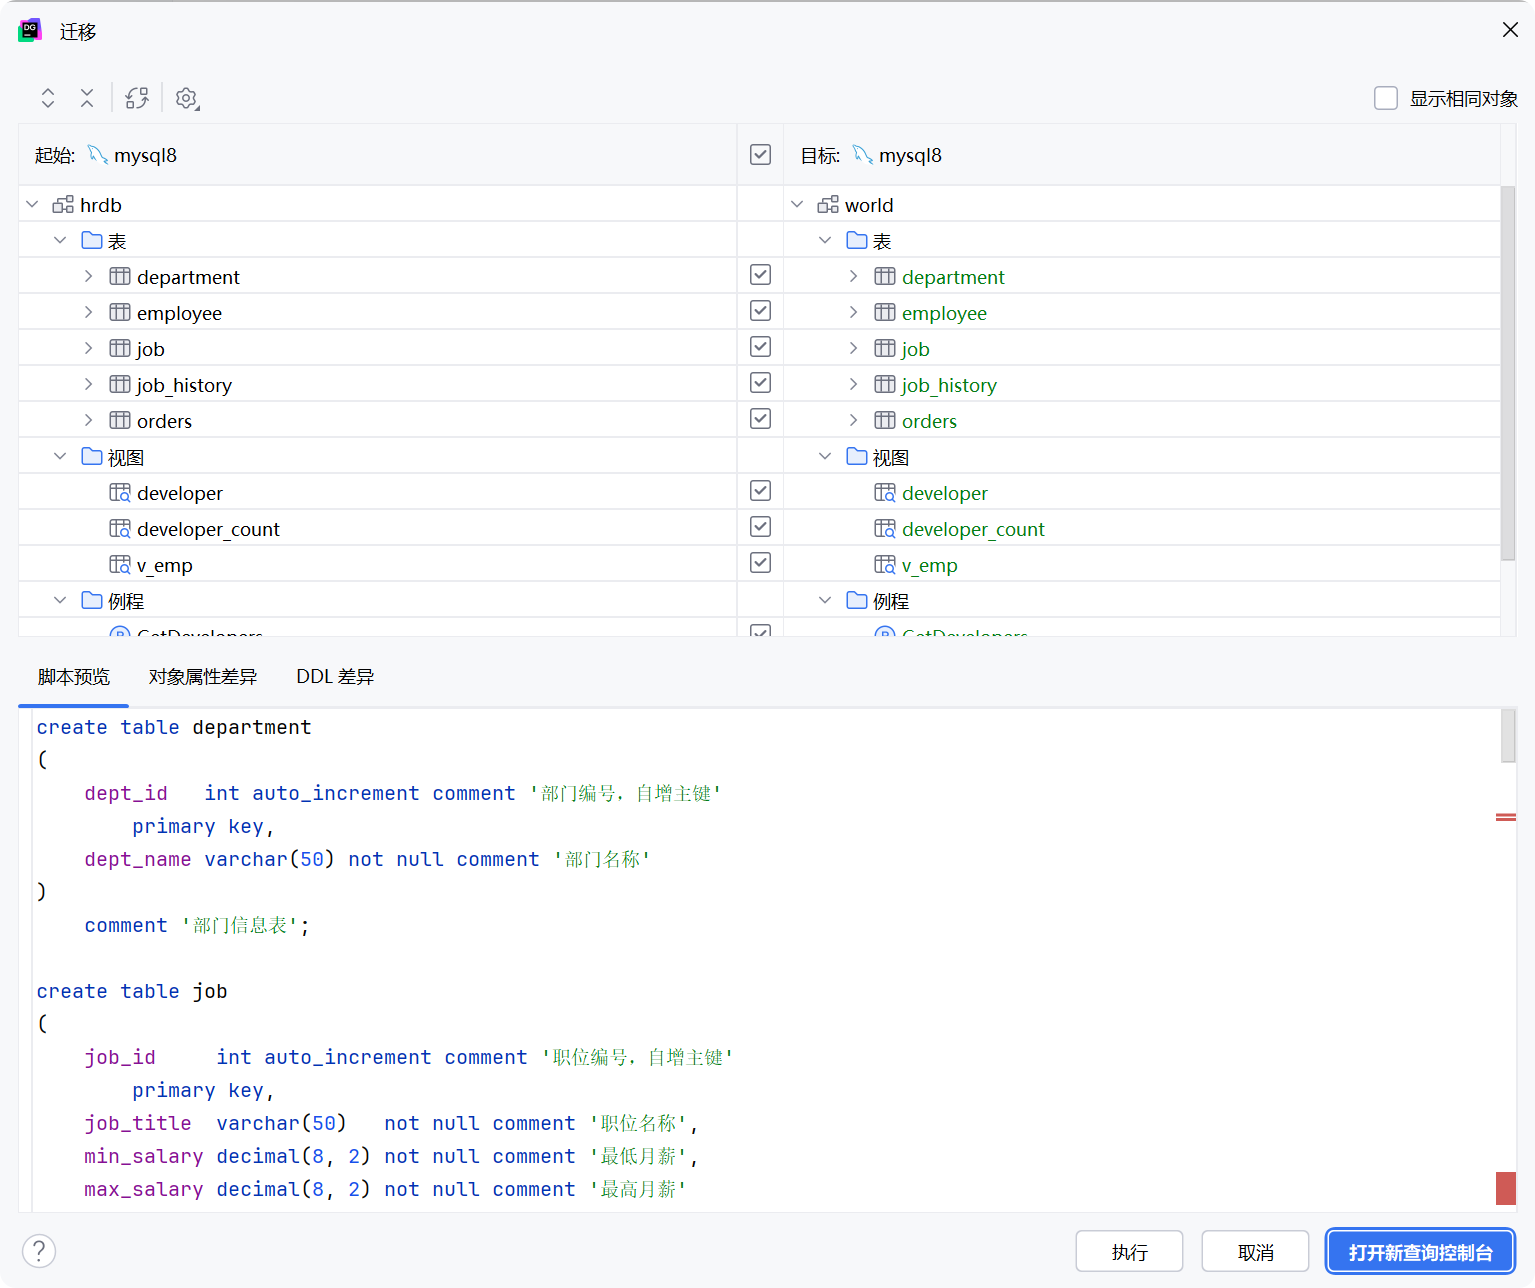Expand the target job table node

853,348
